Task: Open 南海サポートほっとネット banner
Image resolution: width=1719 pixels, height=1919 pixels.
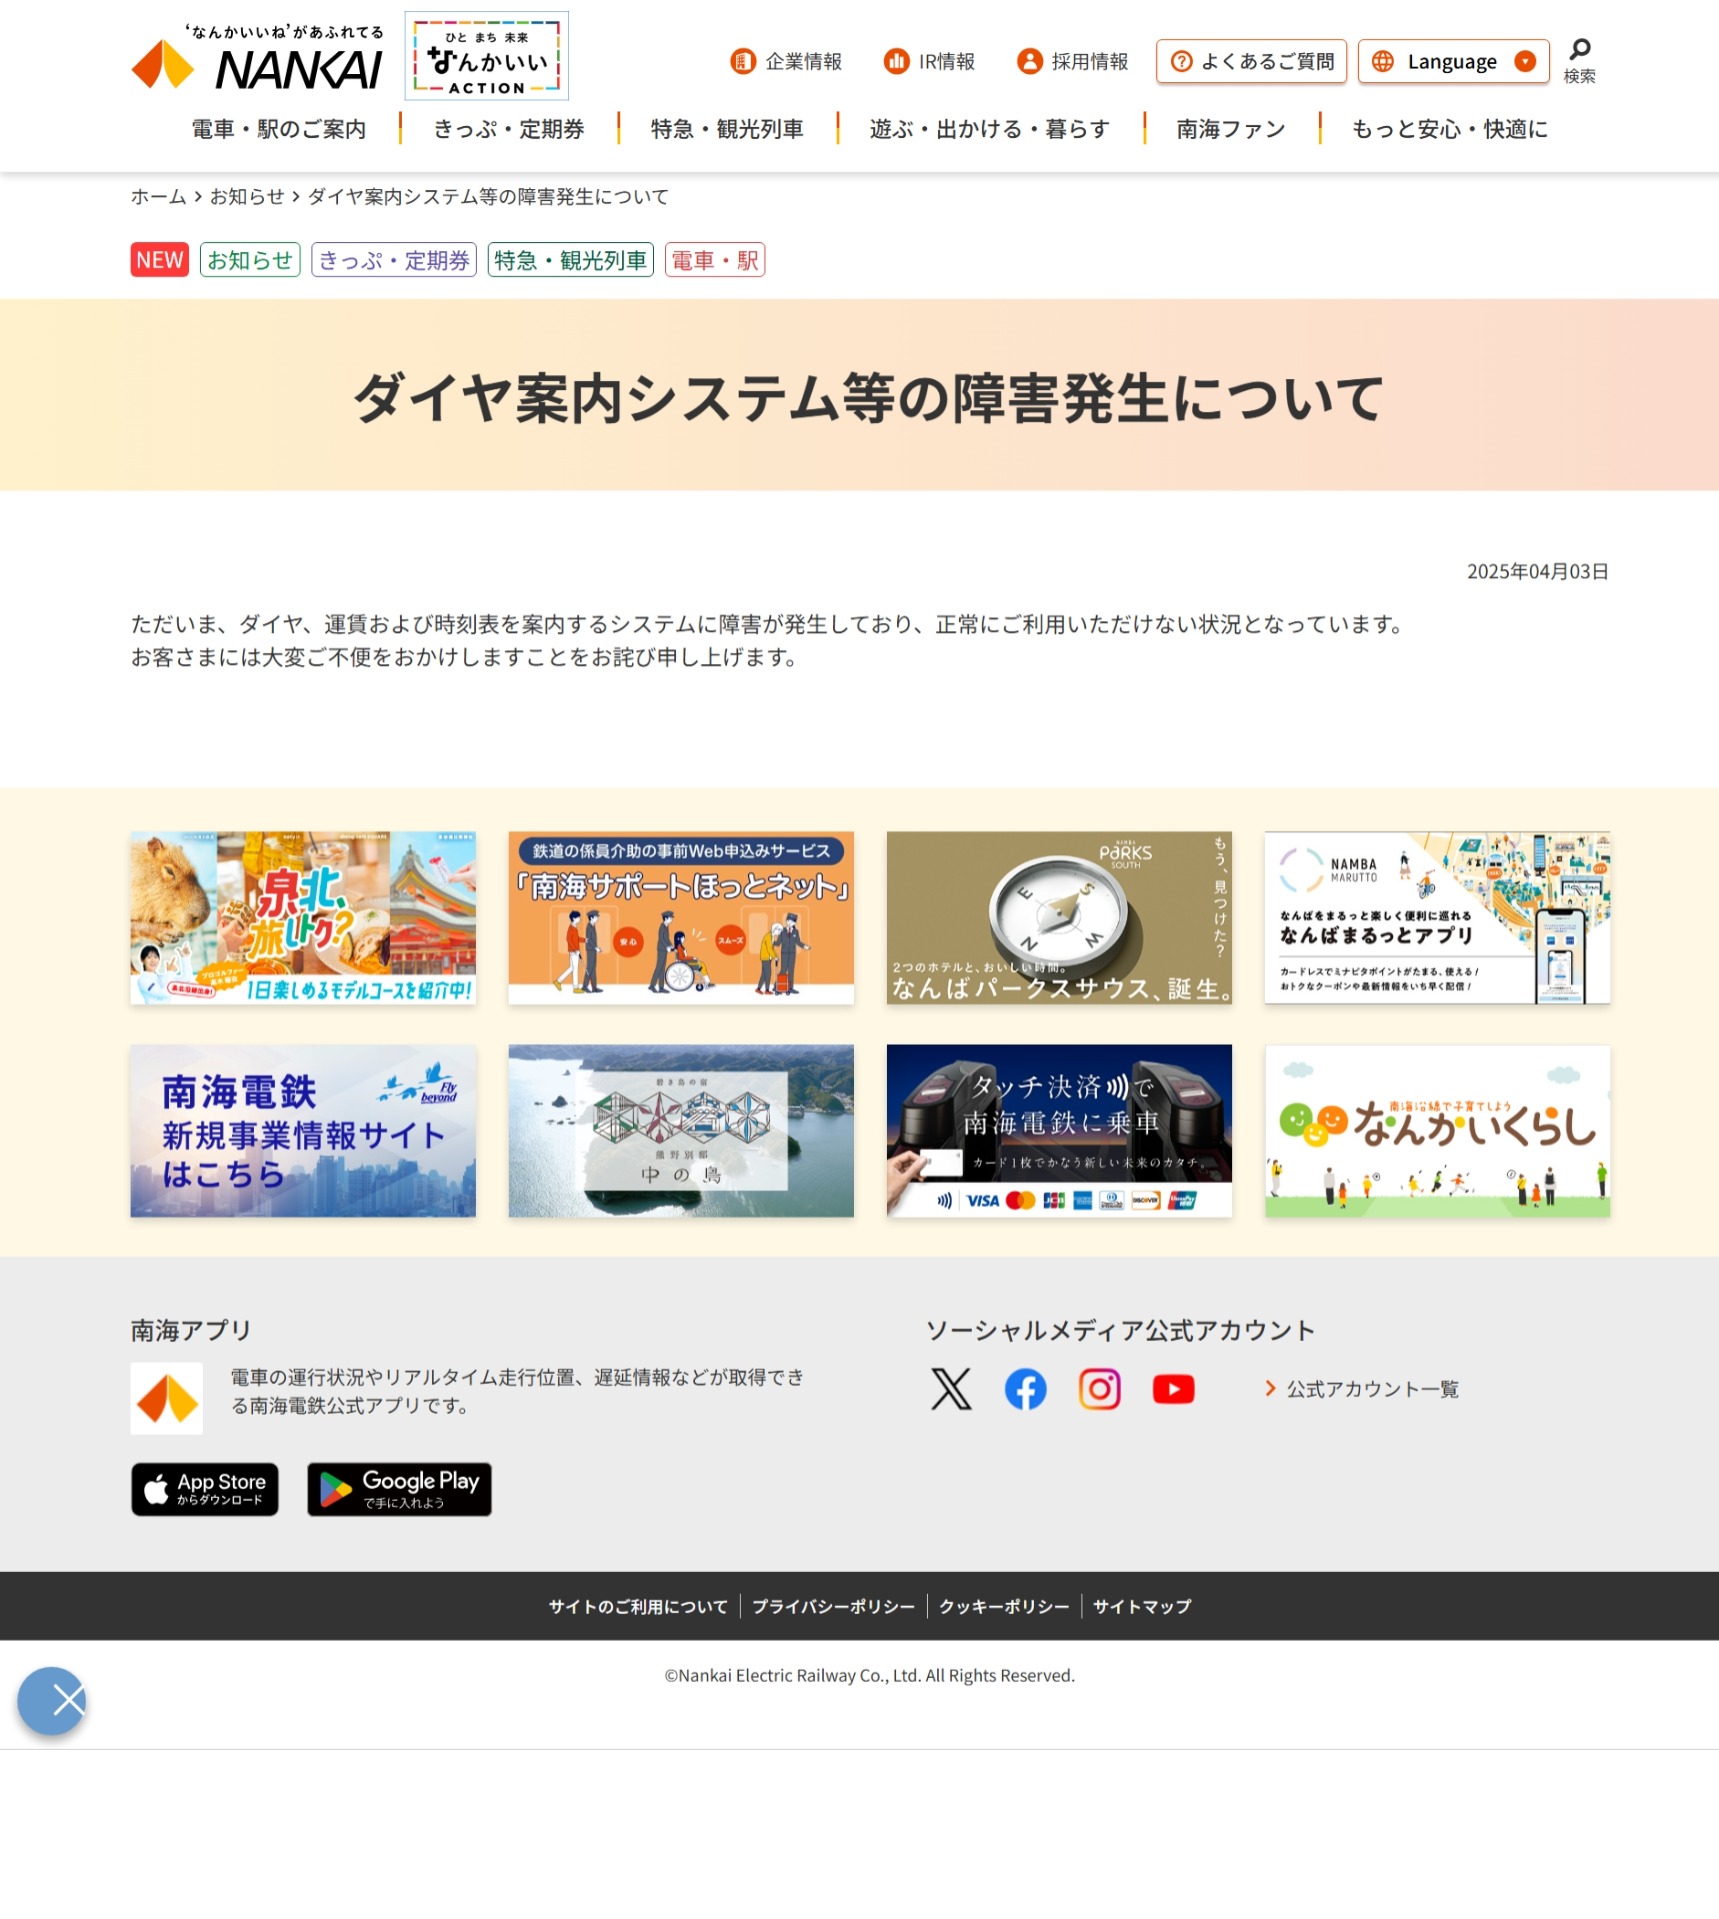Action: pyautogui.click(x=681, y=918)
